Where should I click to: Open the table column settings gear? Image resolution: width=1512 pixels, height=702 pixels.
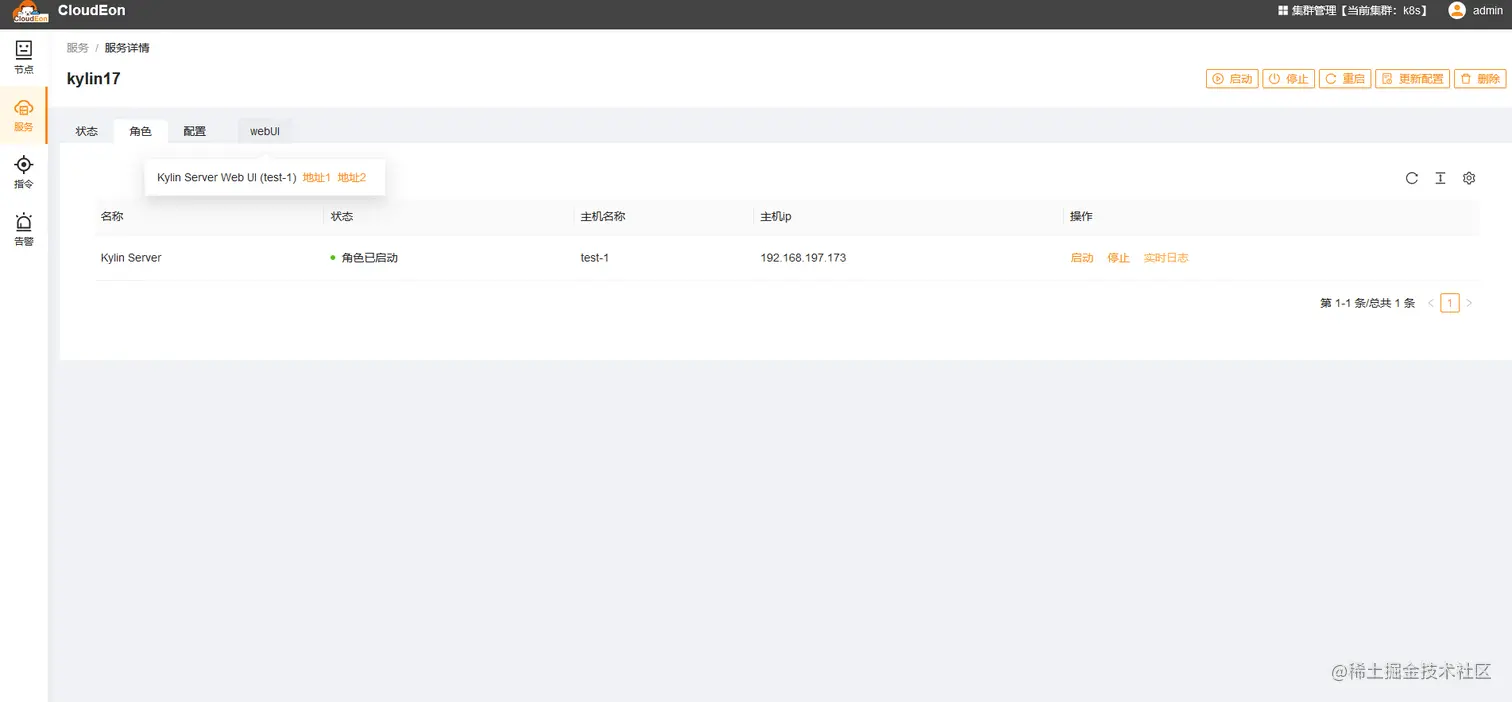pos(1469,178)
